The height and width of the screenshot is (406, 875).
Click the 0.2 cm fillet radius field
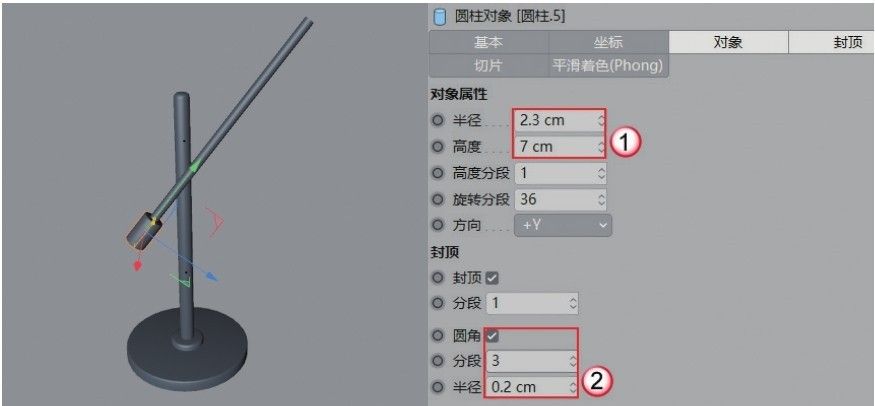click(532, 386)
